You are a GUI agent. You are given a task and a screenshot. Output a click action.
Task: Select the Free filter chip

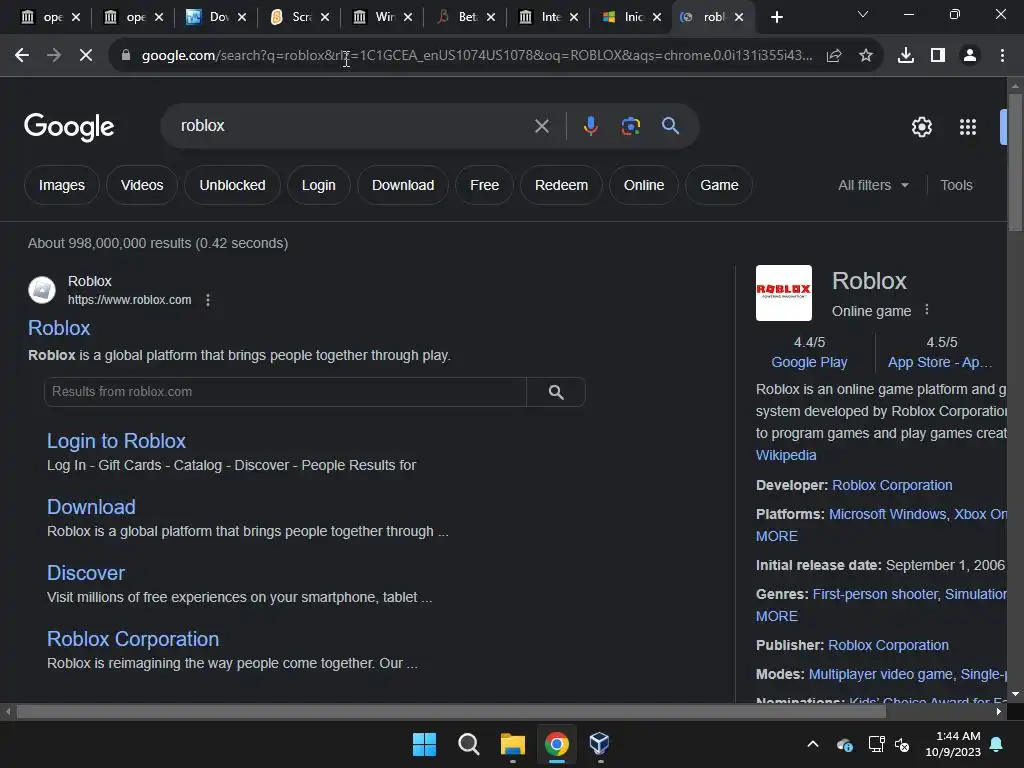pyautogui.click(x=484, y=185)
